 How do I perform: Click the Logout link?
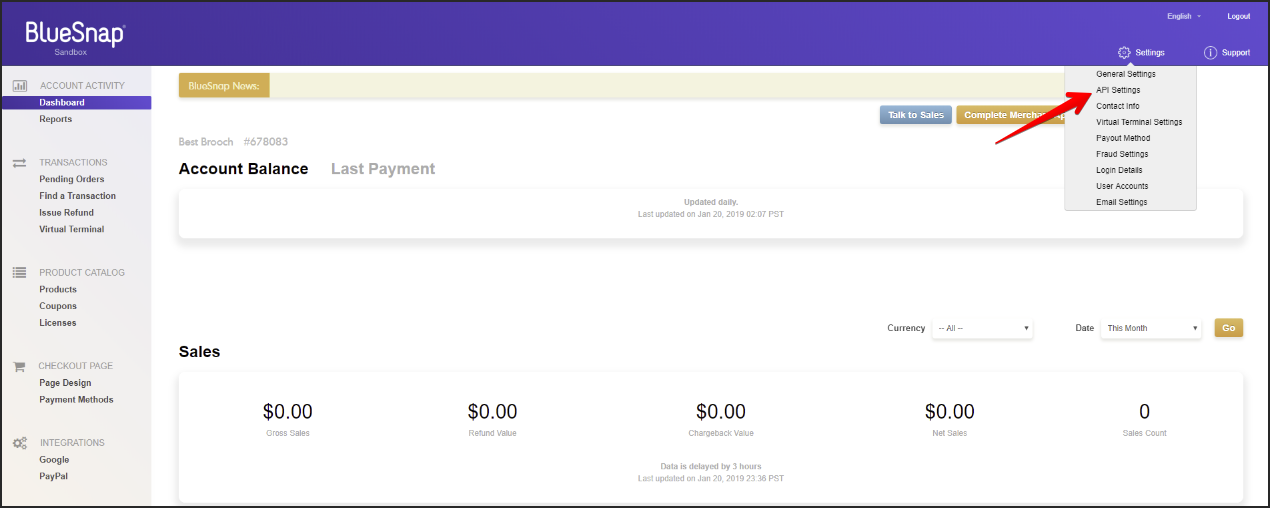click(x=1239, y=16)
